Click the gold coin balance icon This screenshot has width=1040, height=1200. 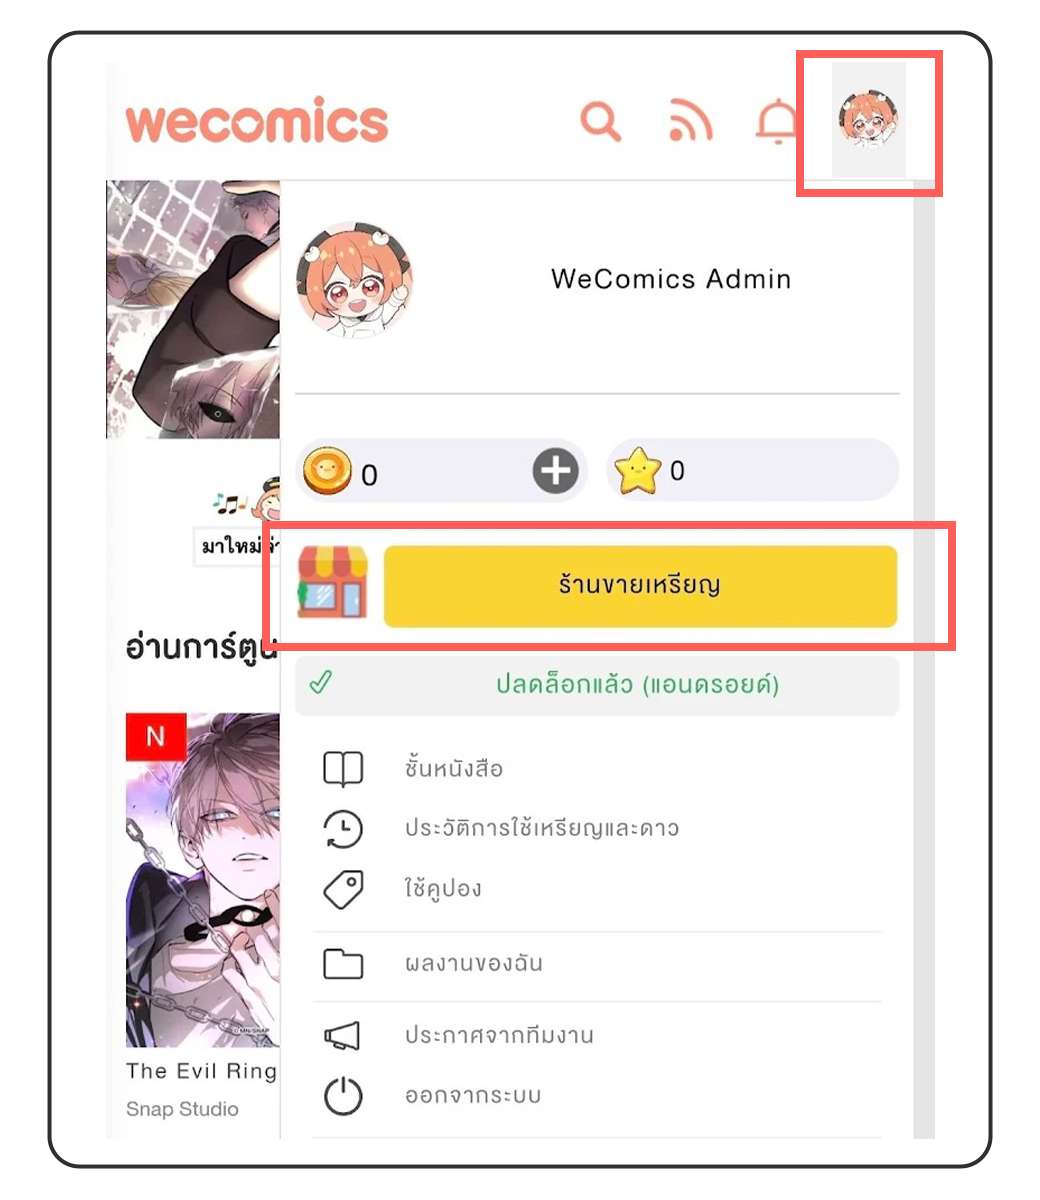pyautogui.click(x=328, y=472)
